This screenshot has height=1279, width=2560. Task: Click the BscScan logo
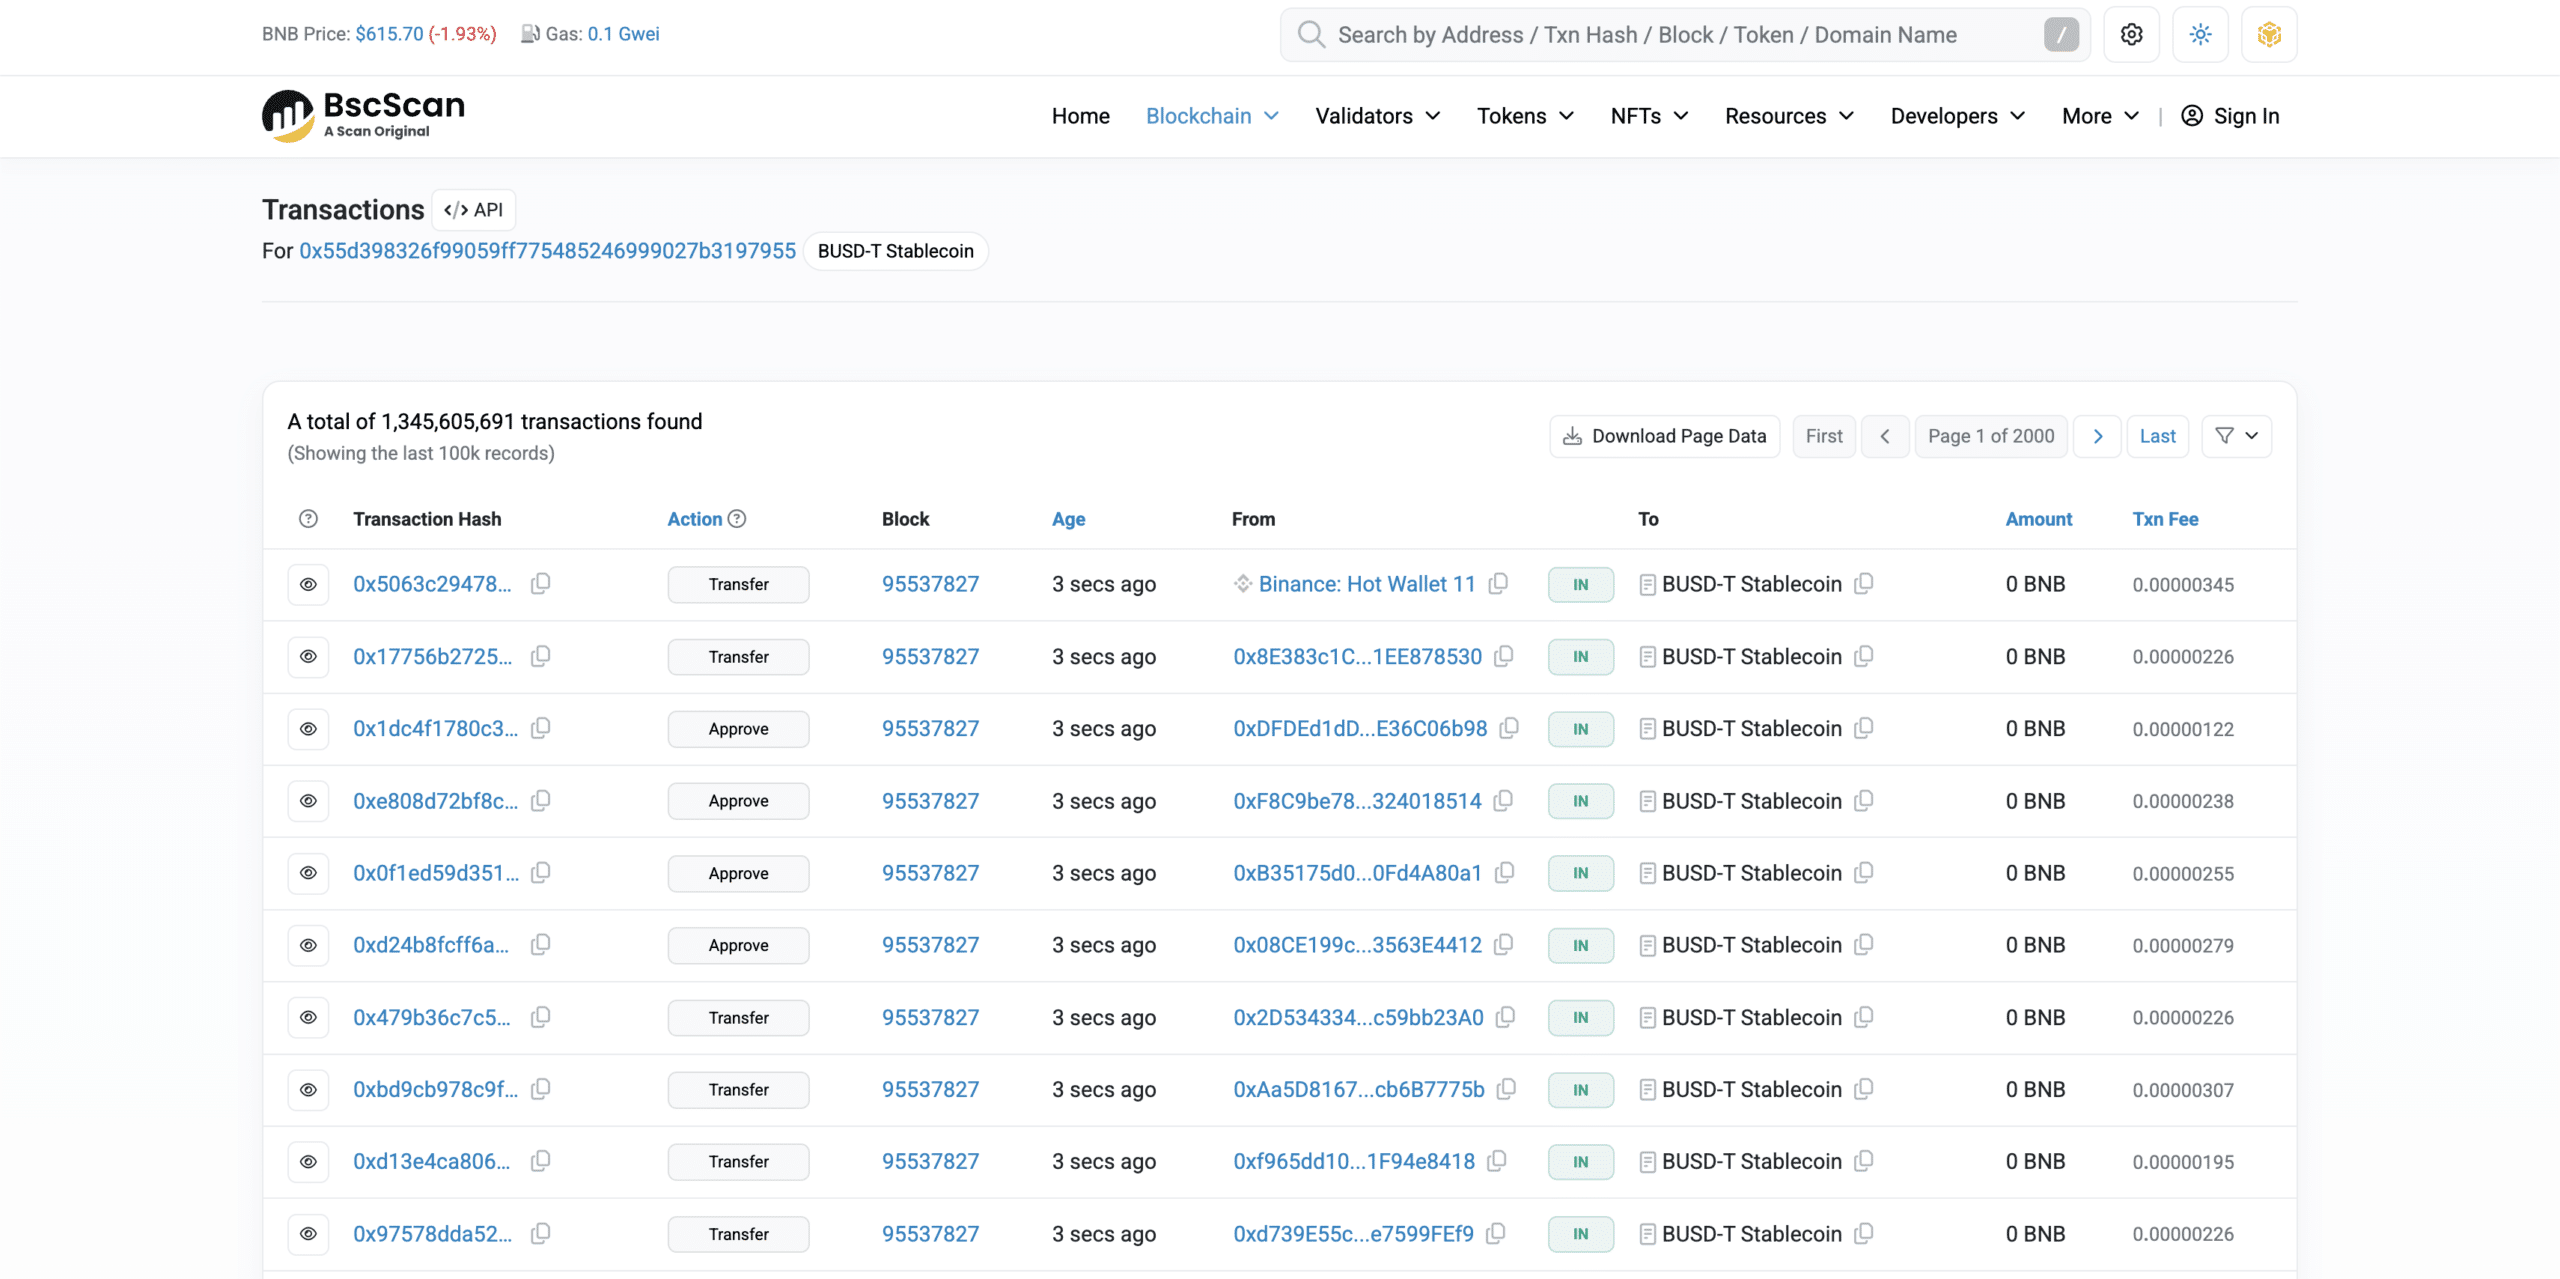(362, 114)
